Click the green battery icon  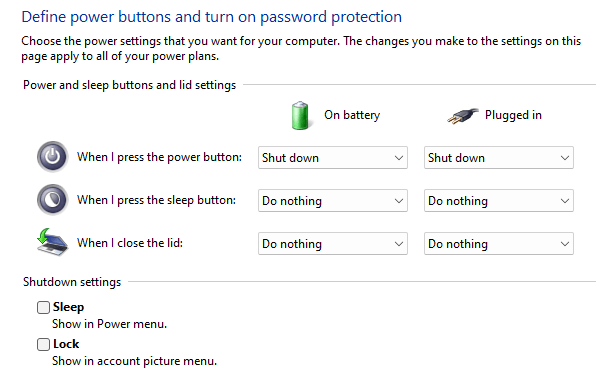[x=300, y=115]
